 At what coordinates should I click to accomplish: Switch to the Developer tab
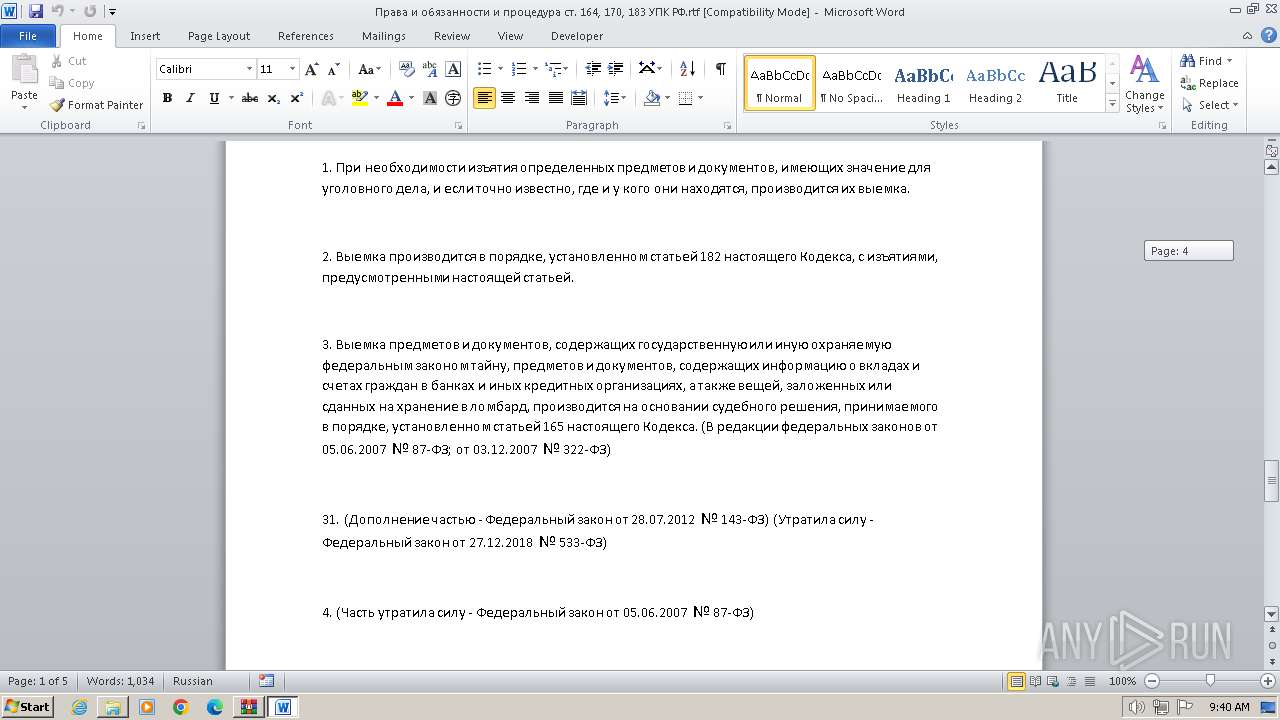pyautogui.click(x=577, y=36)
